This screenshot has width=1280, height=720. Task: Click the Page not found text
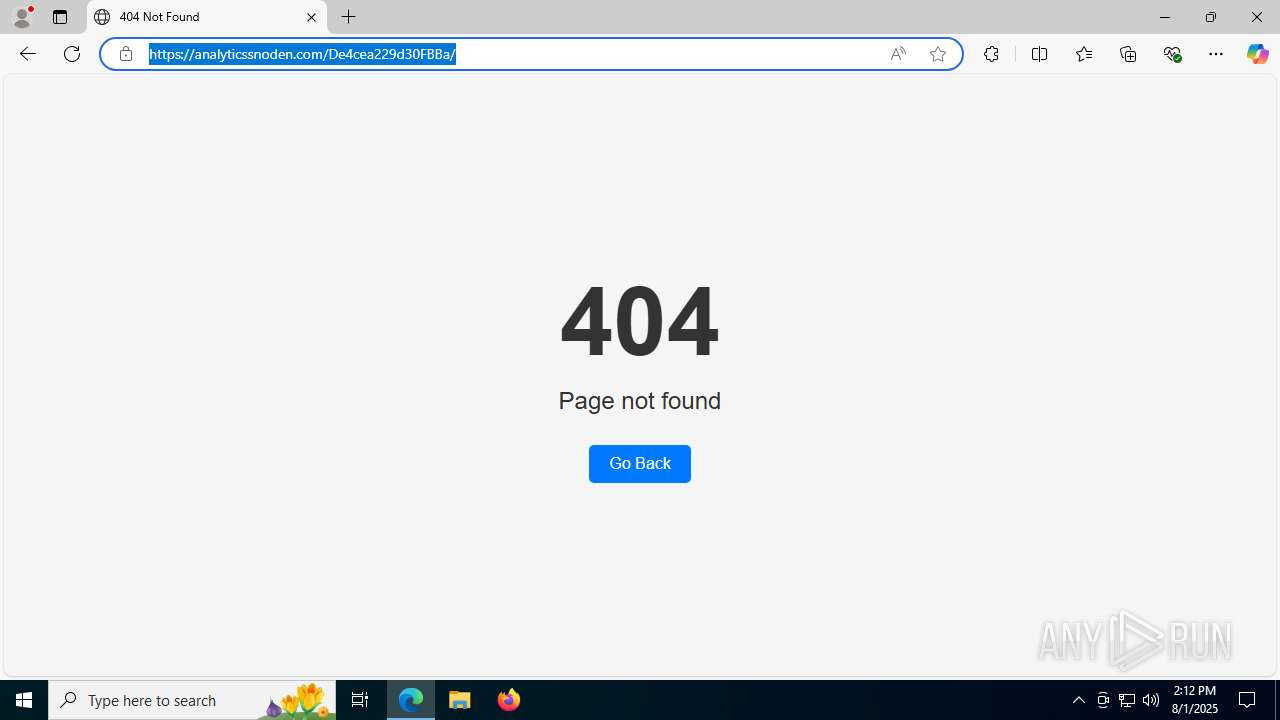point(640,401)
